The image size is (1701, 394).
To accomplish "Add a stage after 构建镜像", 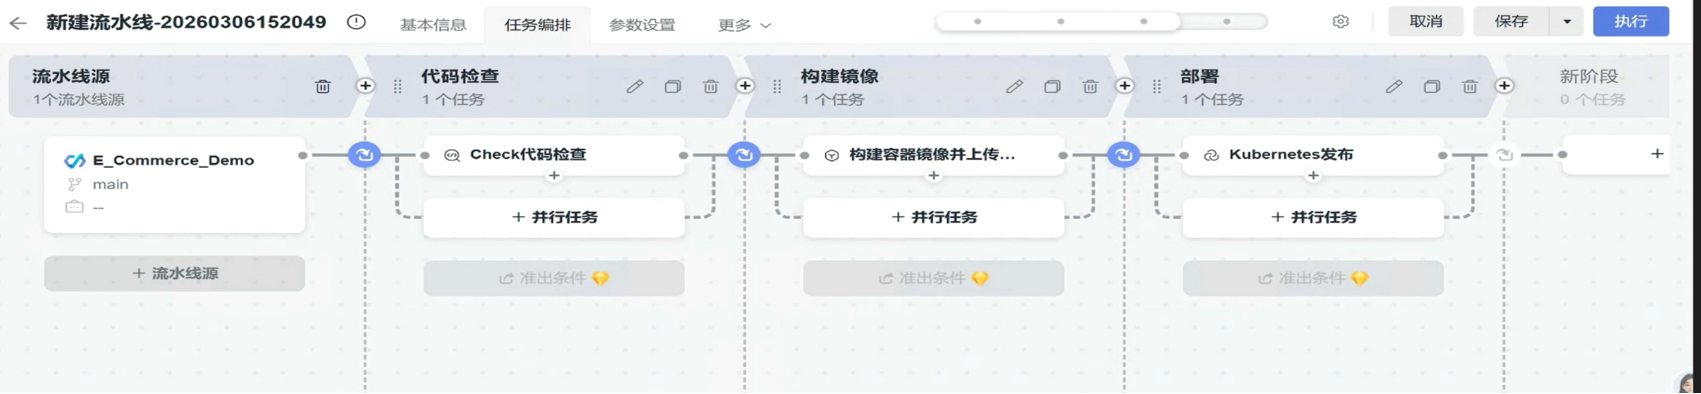I will click(1125, 86).
